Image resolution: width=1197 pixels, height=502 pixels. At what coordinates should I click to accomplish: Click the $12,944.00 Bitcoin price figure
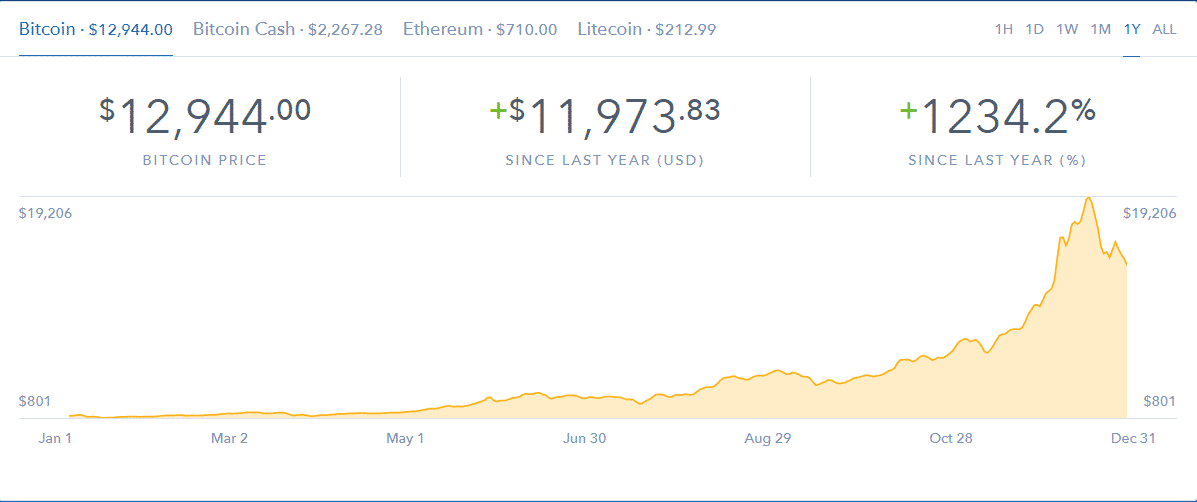click(205, 117)
